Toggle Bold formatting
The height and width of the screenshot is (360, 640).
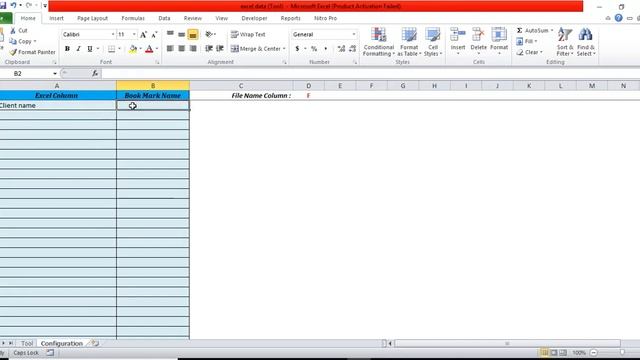point(67,49)
